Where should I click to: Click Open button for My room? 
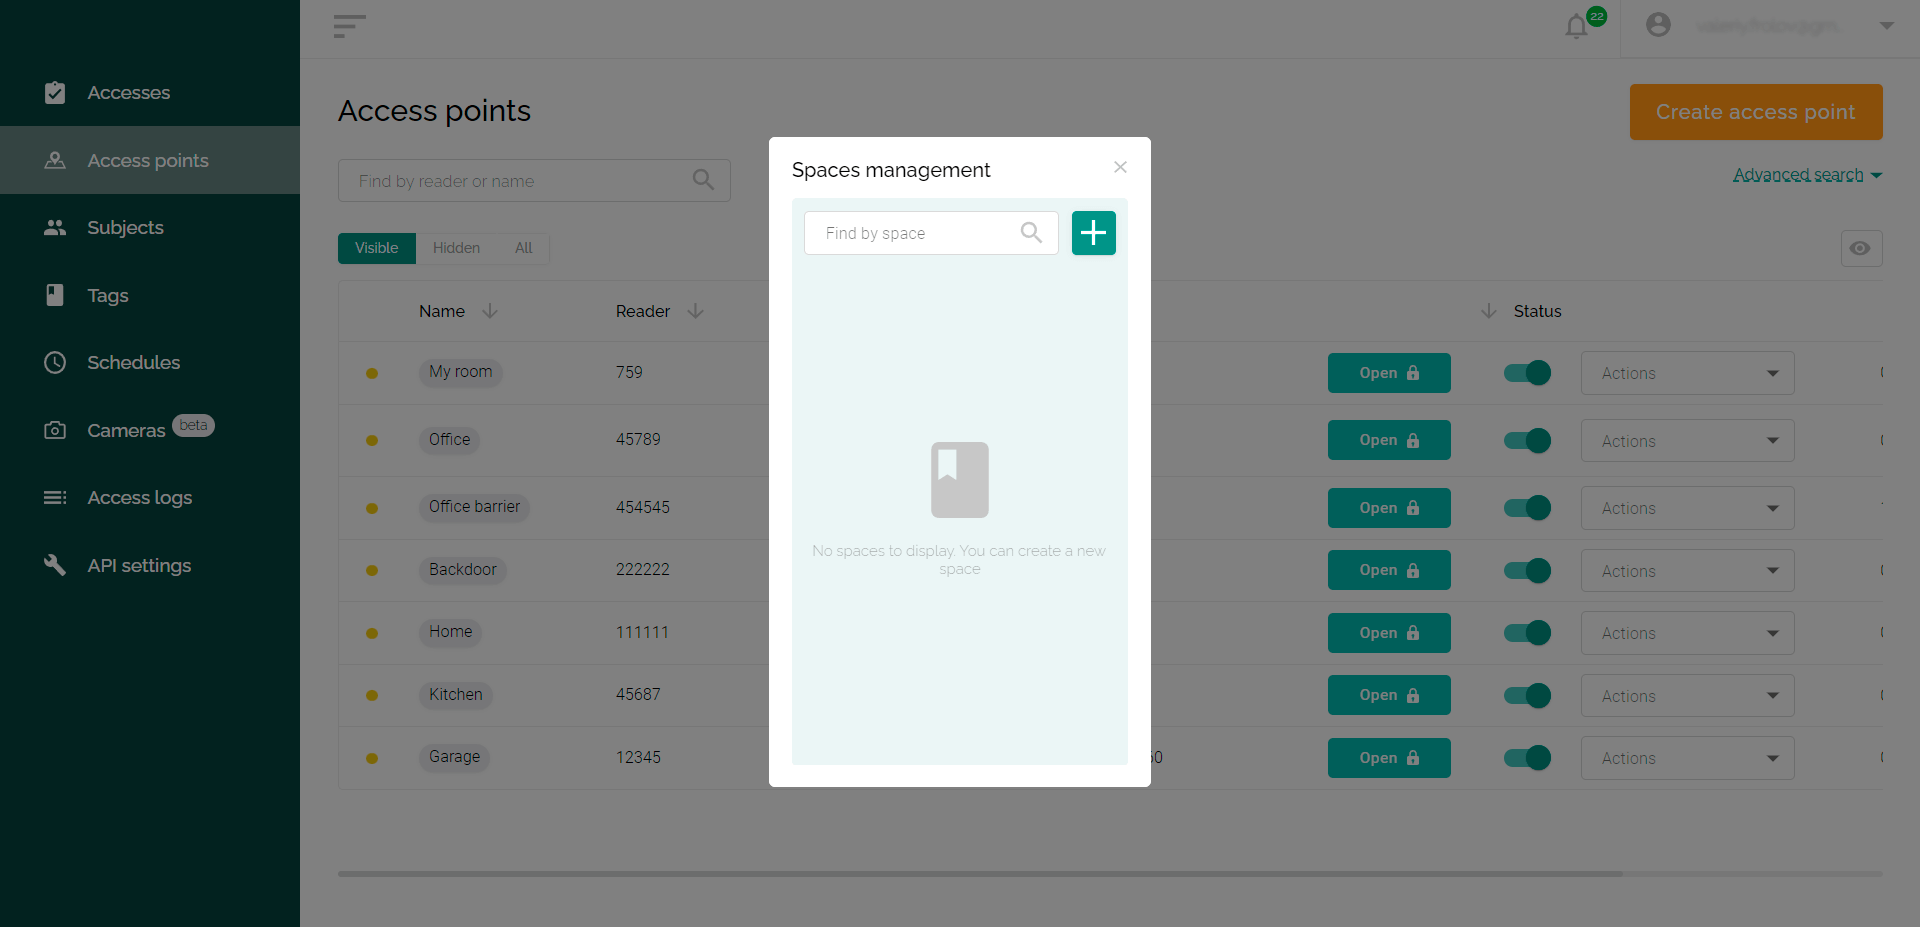tap(1389, 373)
